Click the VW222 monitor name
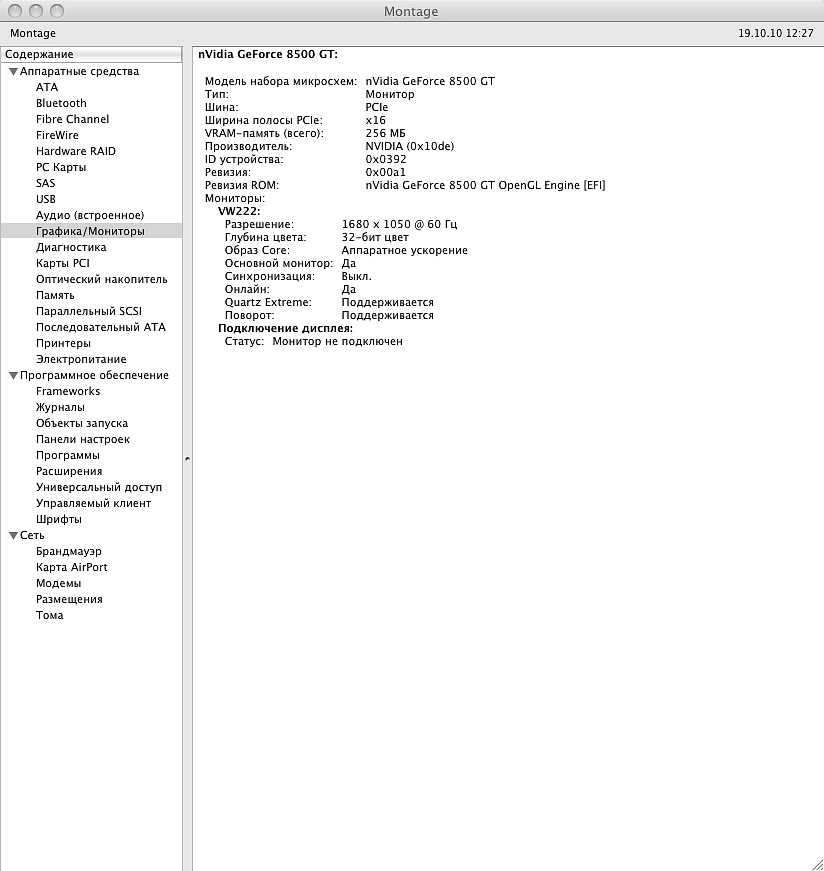Screen dimensions: 824x871 [x=239, y=211]
